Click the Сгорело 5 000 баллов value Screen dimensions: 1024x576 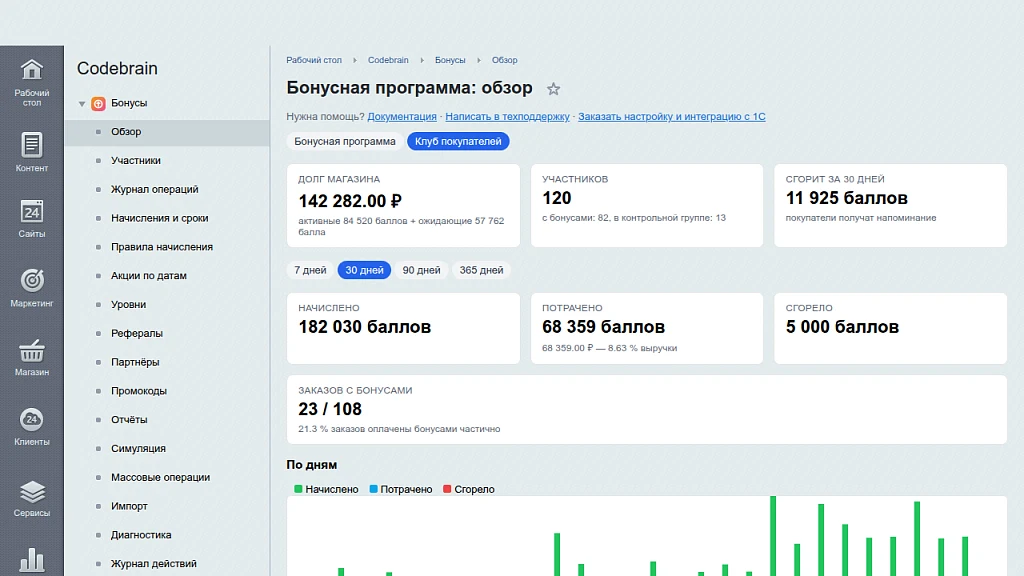pos(842,327)
